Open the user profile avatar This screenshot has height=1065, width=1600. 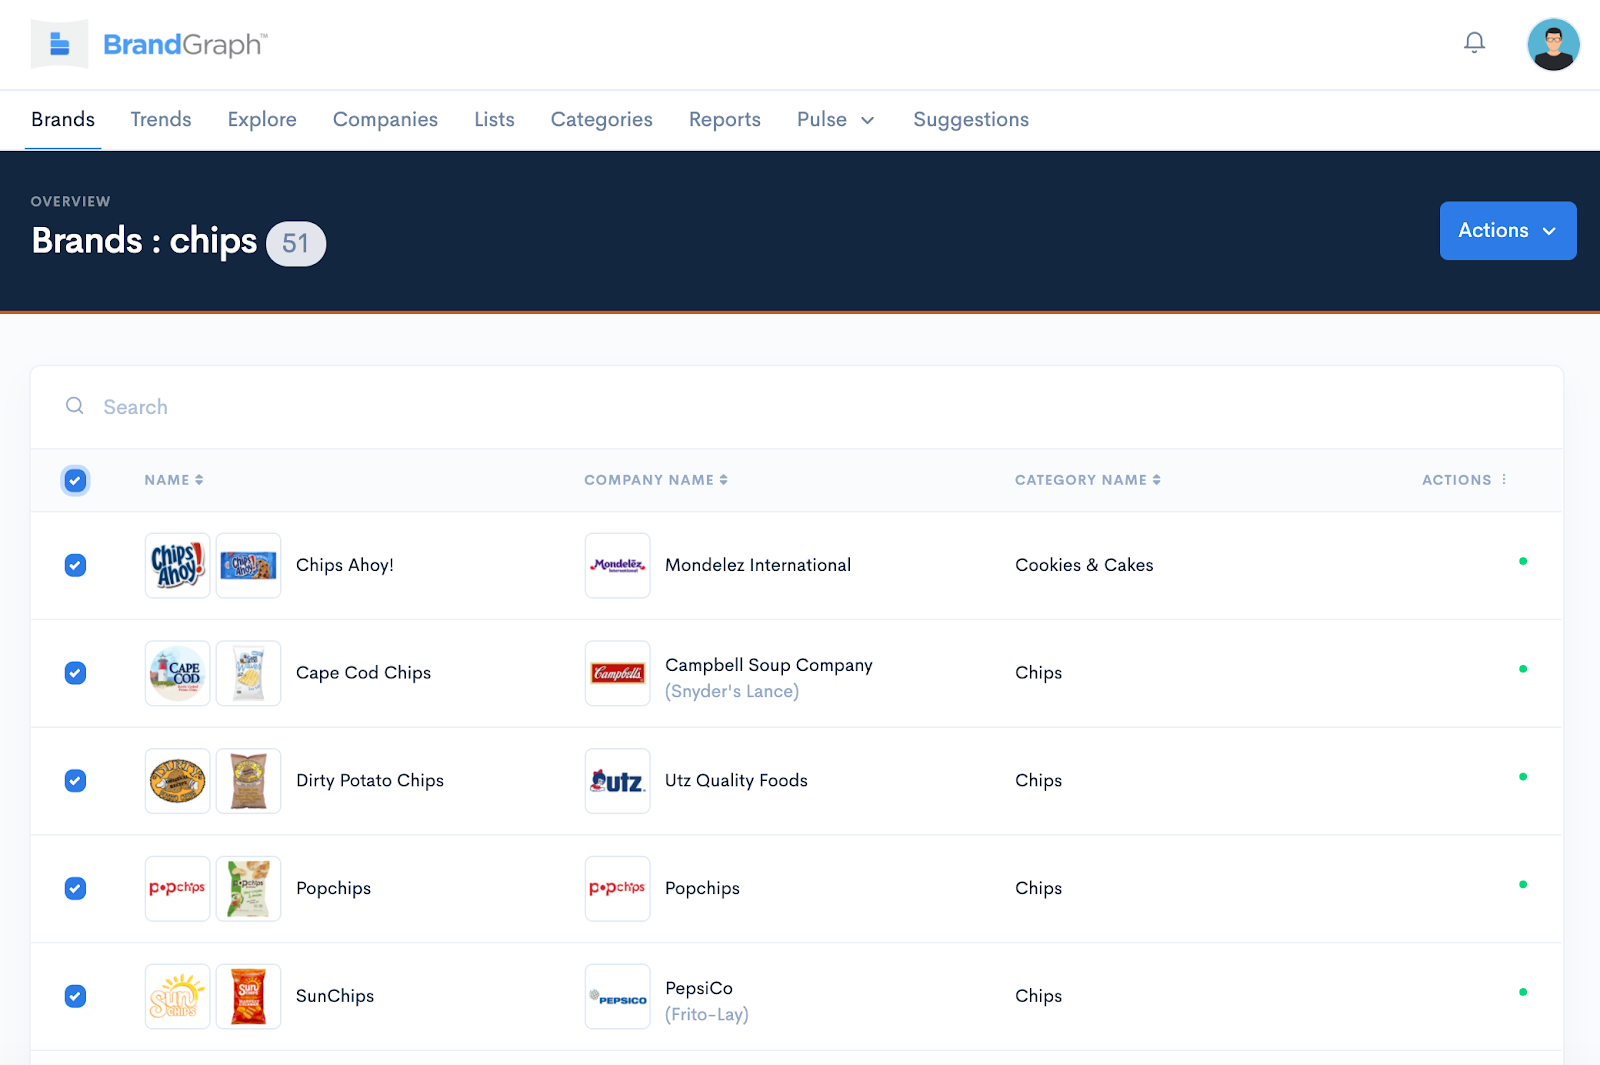pyautogui.click(x=1553, y=44)
